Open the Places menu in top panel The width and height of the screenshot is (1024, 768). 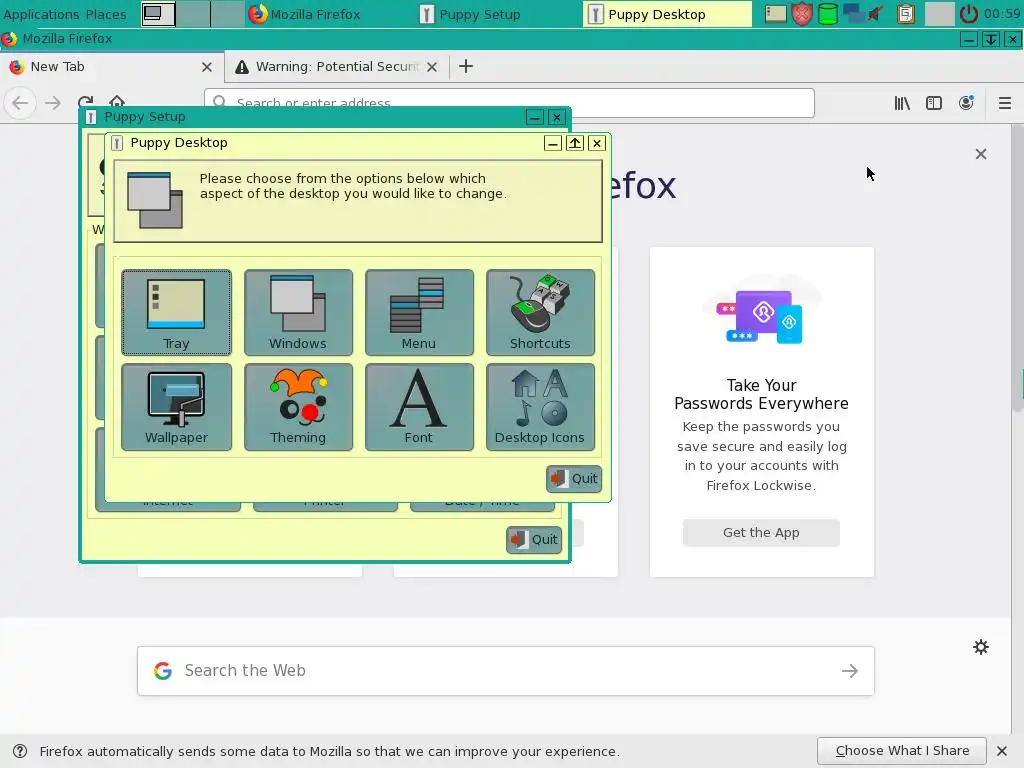(x=105, y=14)
